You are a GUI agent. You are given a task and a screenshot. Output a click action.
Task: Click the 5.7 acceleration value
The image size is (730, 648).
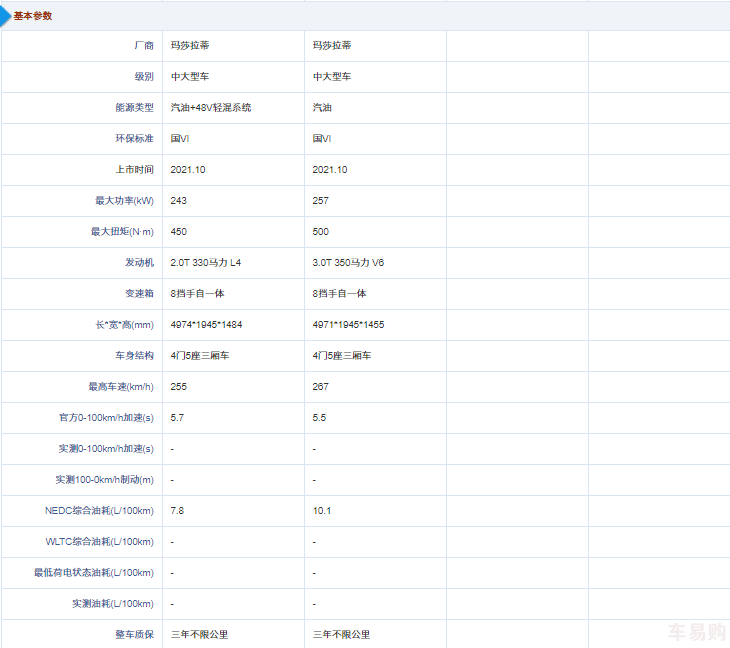point(177,418)
